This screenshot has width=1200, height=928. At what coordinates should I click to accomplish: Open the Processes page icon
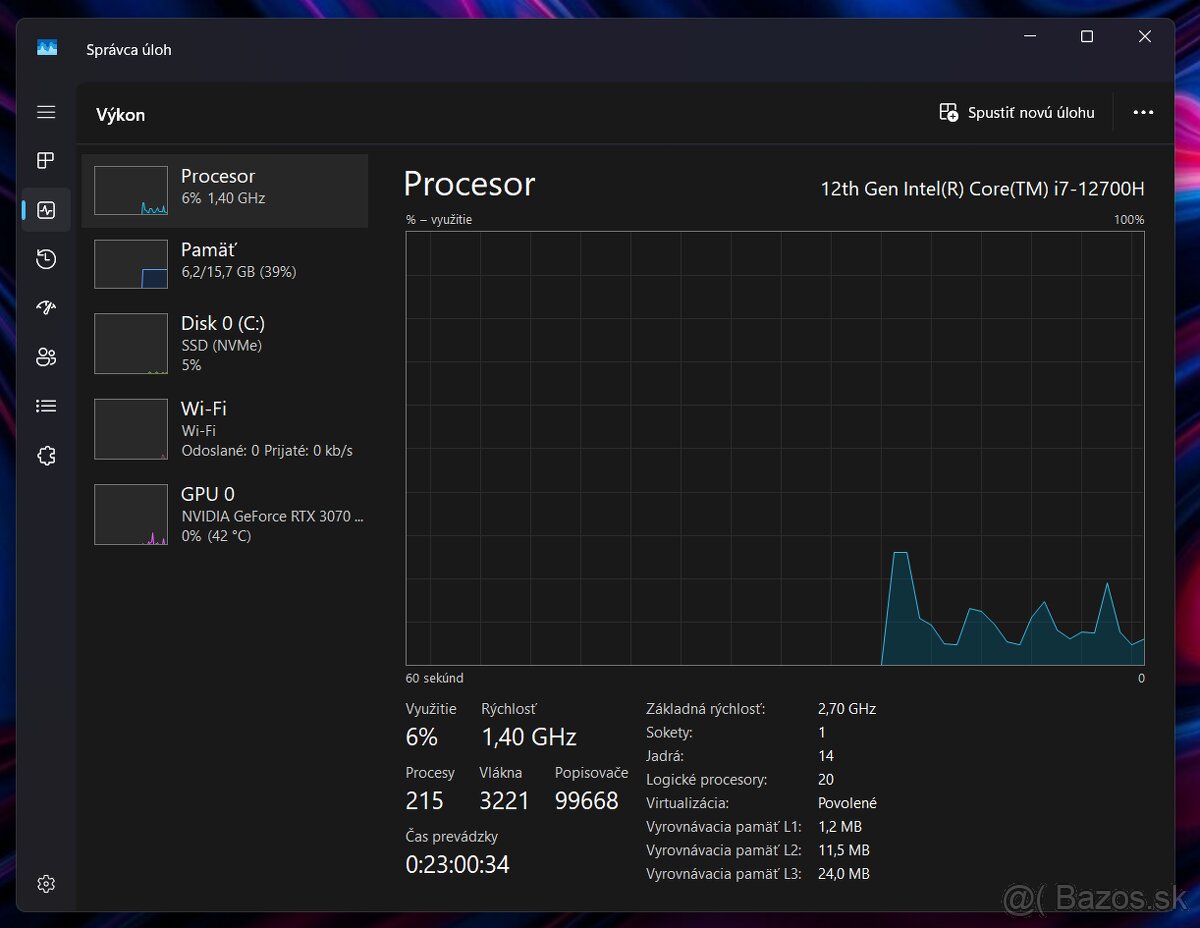[x=46, y=161]
